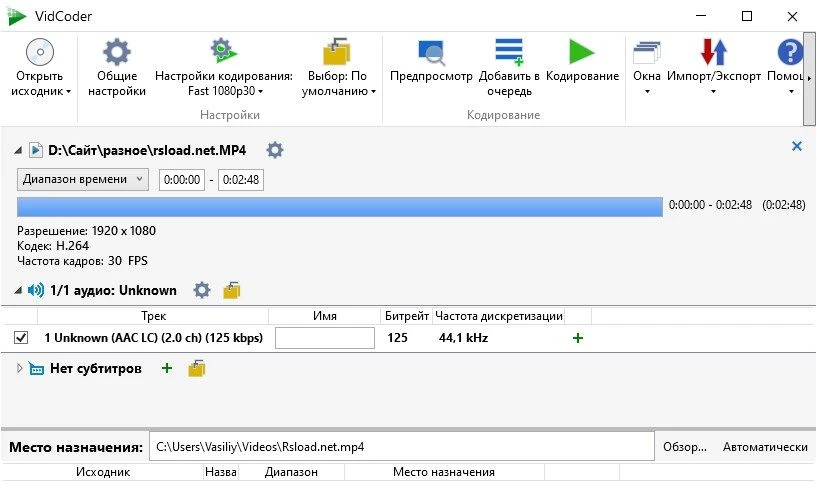
Task: Click the Browse destination button
Action: [684, 447]
